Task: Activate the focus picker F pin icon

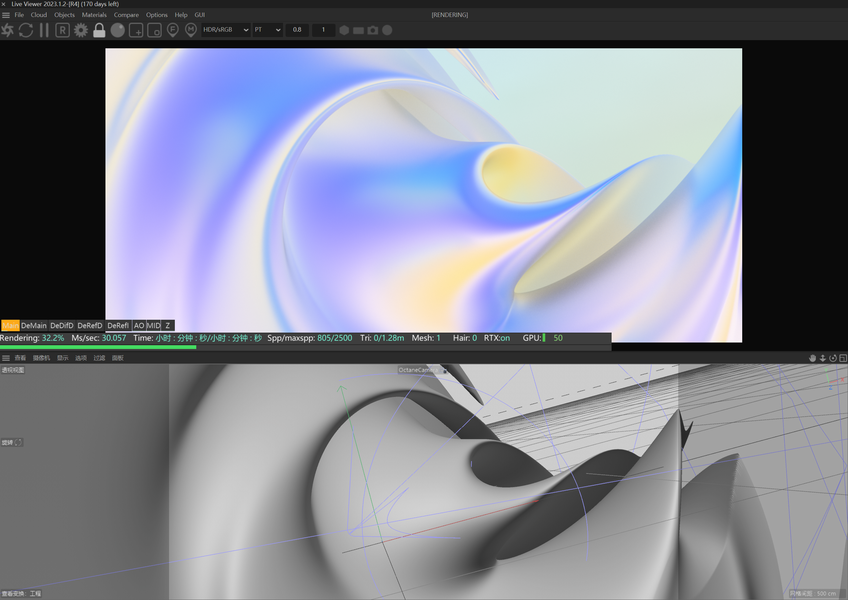Action: 173,30
